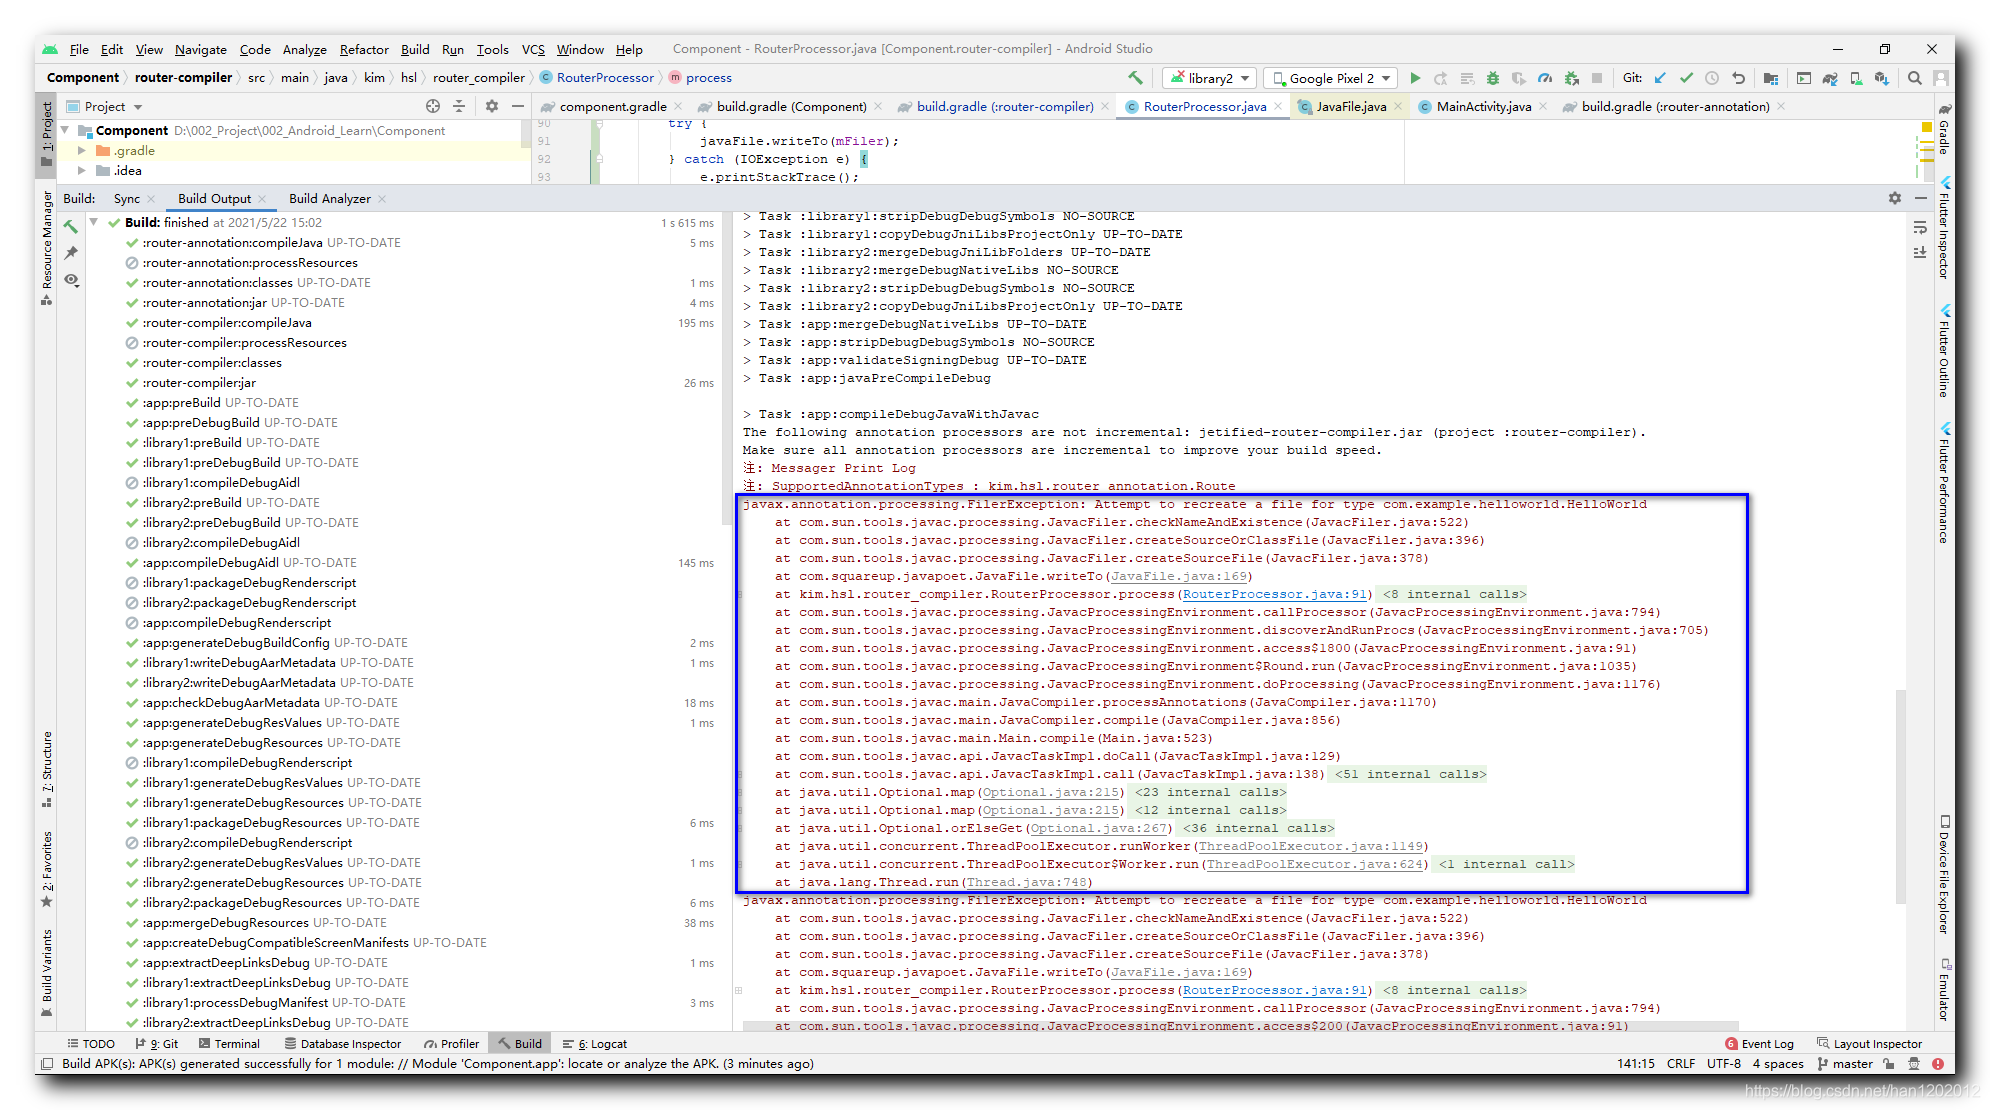Expand the .gradle folder in Project tree
Image resolution: width=1990 pixels, height=1110 pixels.
coord(82,151)
